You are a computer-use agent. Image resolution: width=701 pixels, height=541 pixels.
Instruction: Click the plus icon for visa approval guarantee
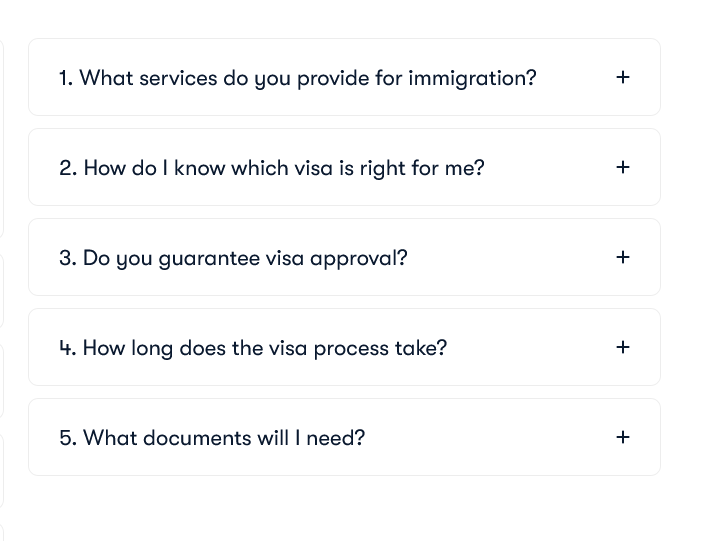point(622,257)
